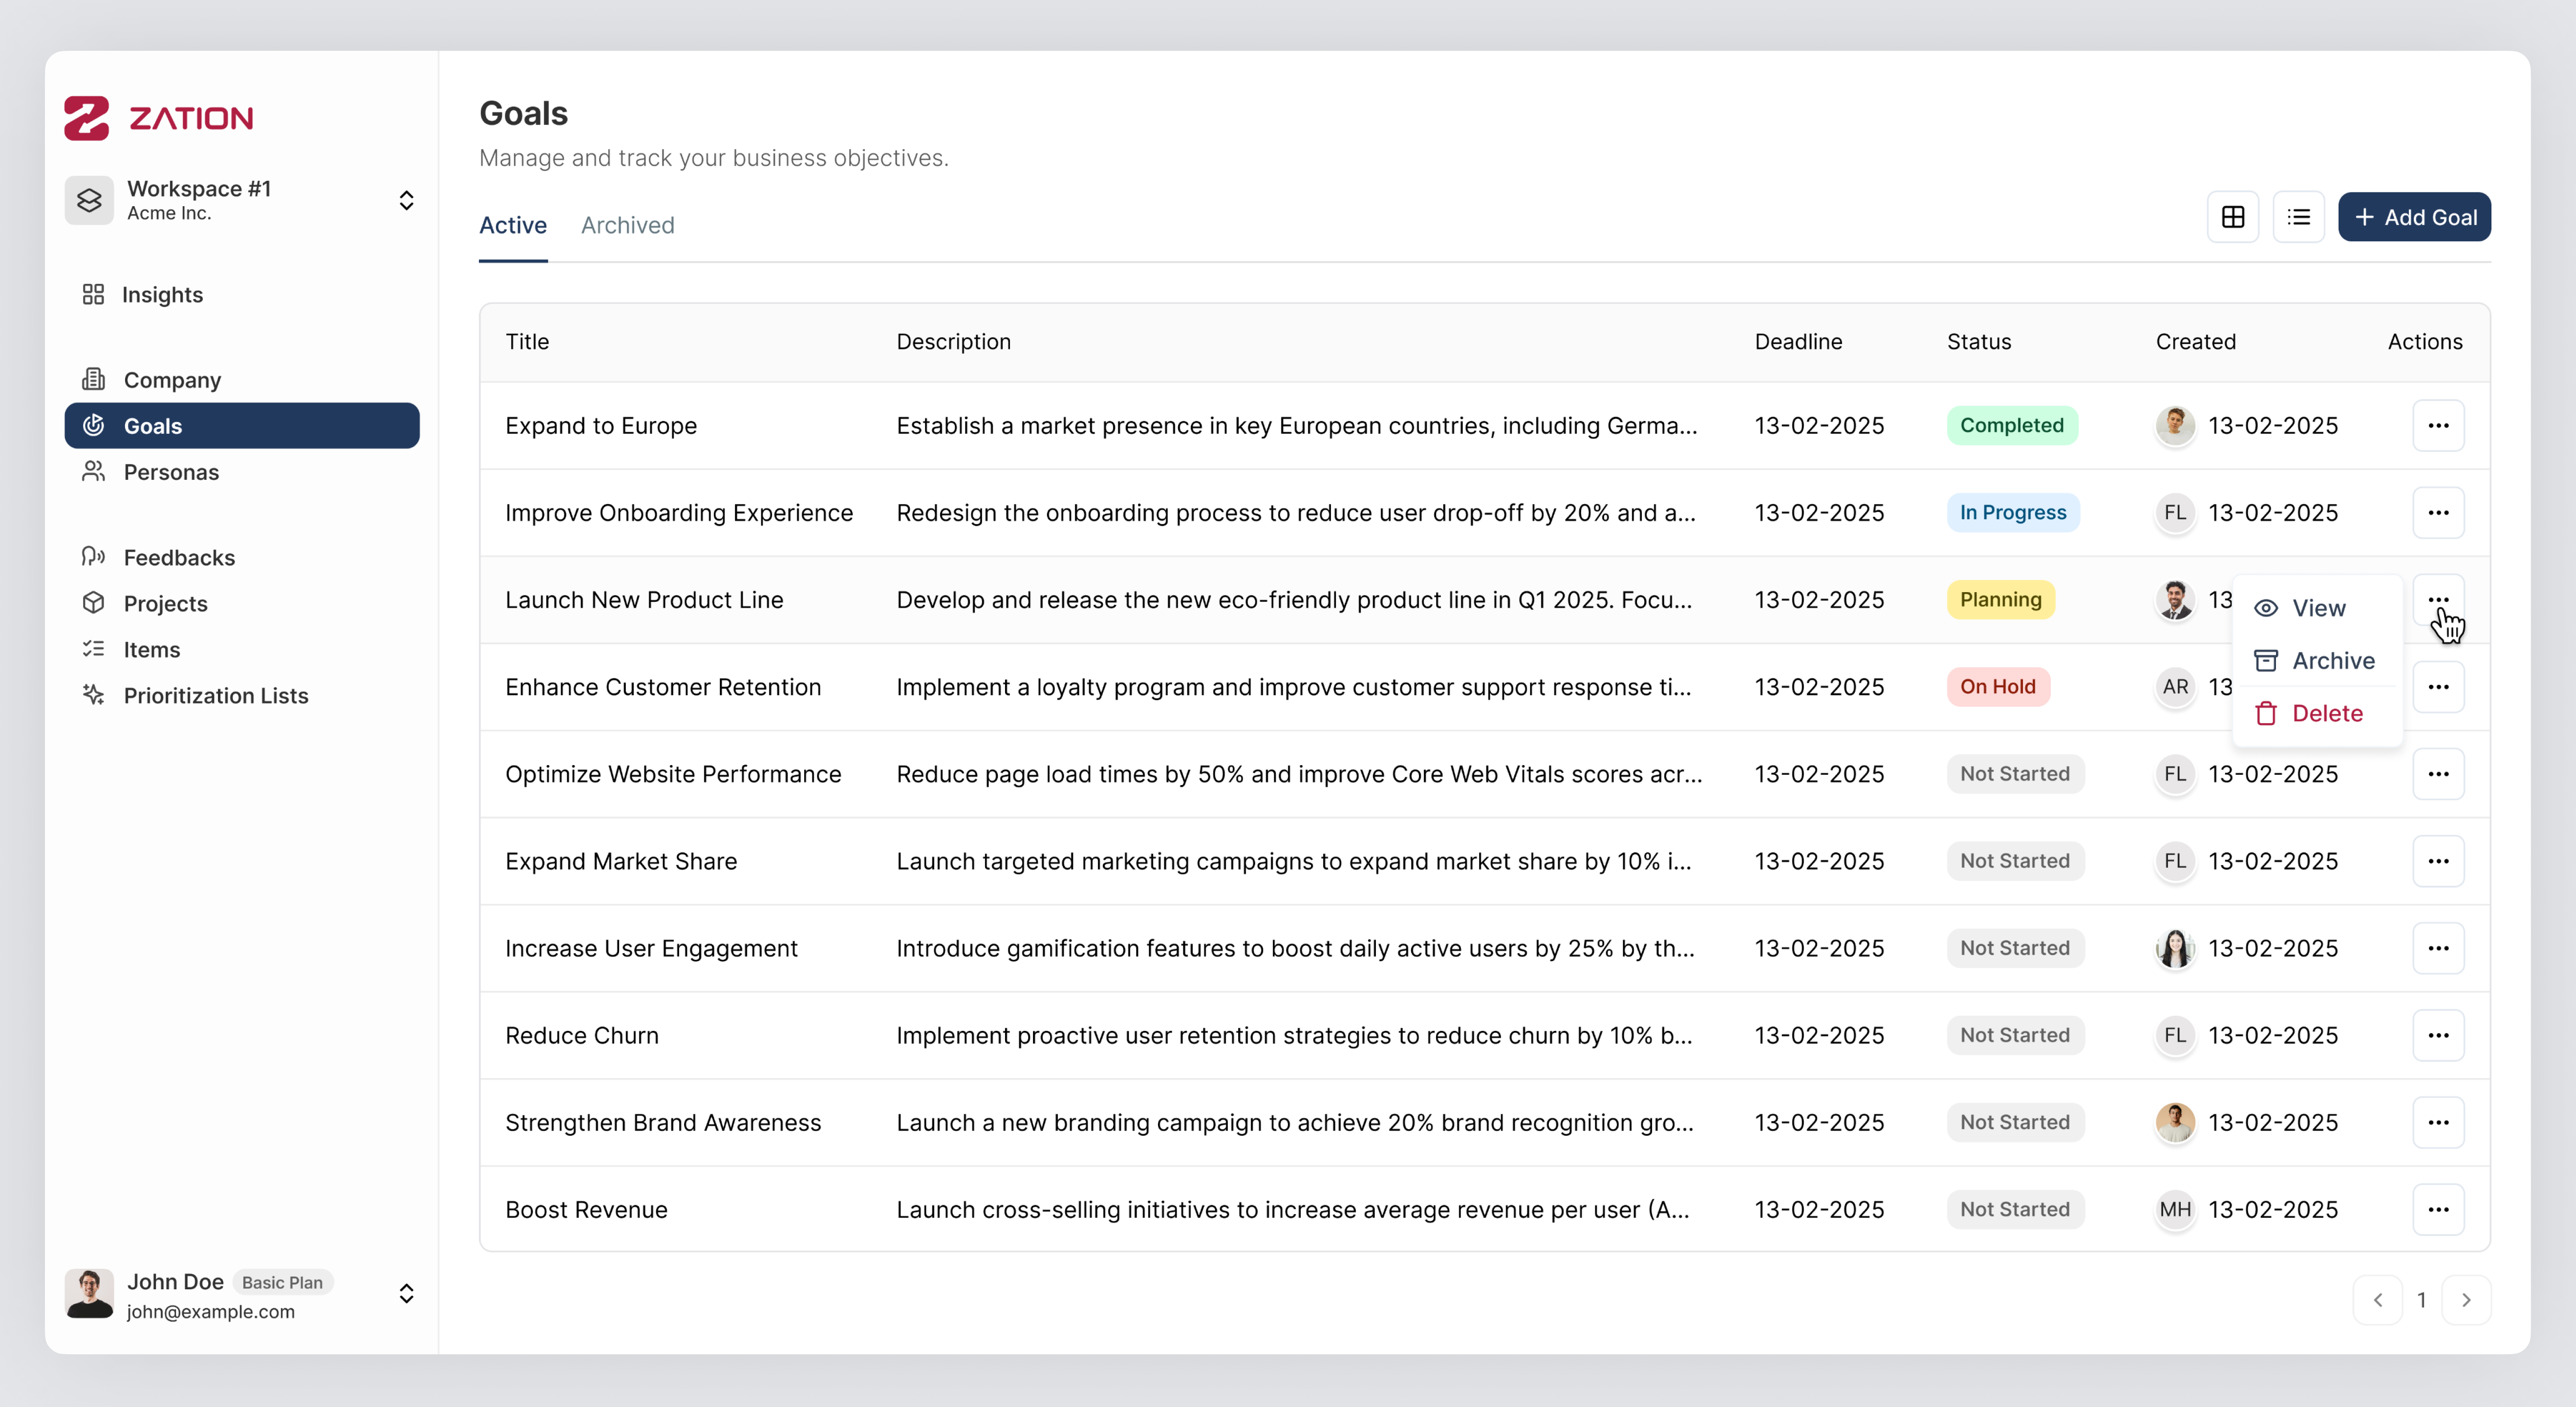Go to next page arrow

pyautogui.click(x=2465, y=1299)
